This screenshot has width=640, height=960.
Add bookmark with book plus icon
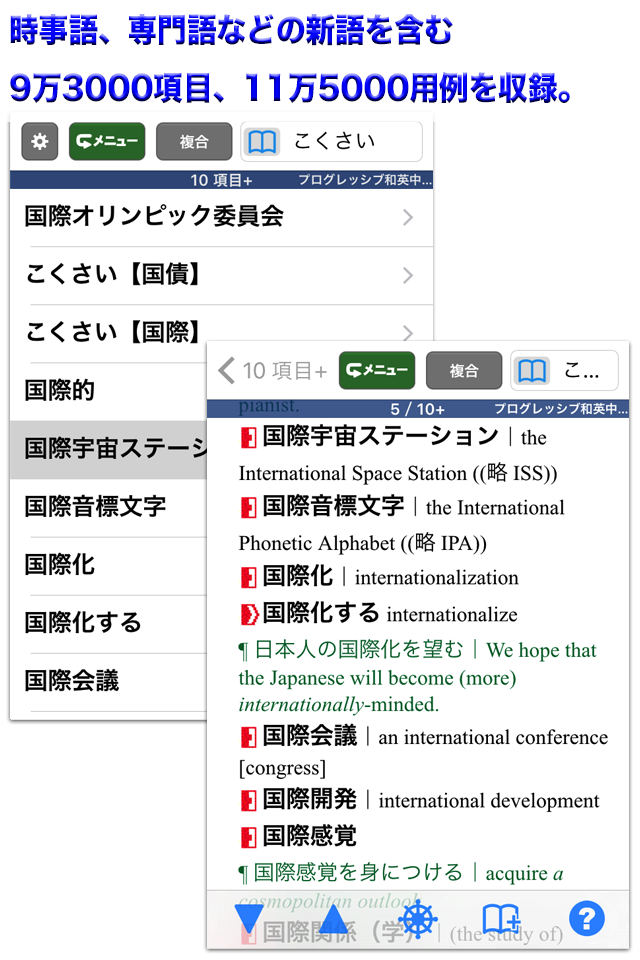pyautogui.click(x=502, y=918)
